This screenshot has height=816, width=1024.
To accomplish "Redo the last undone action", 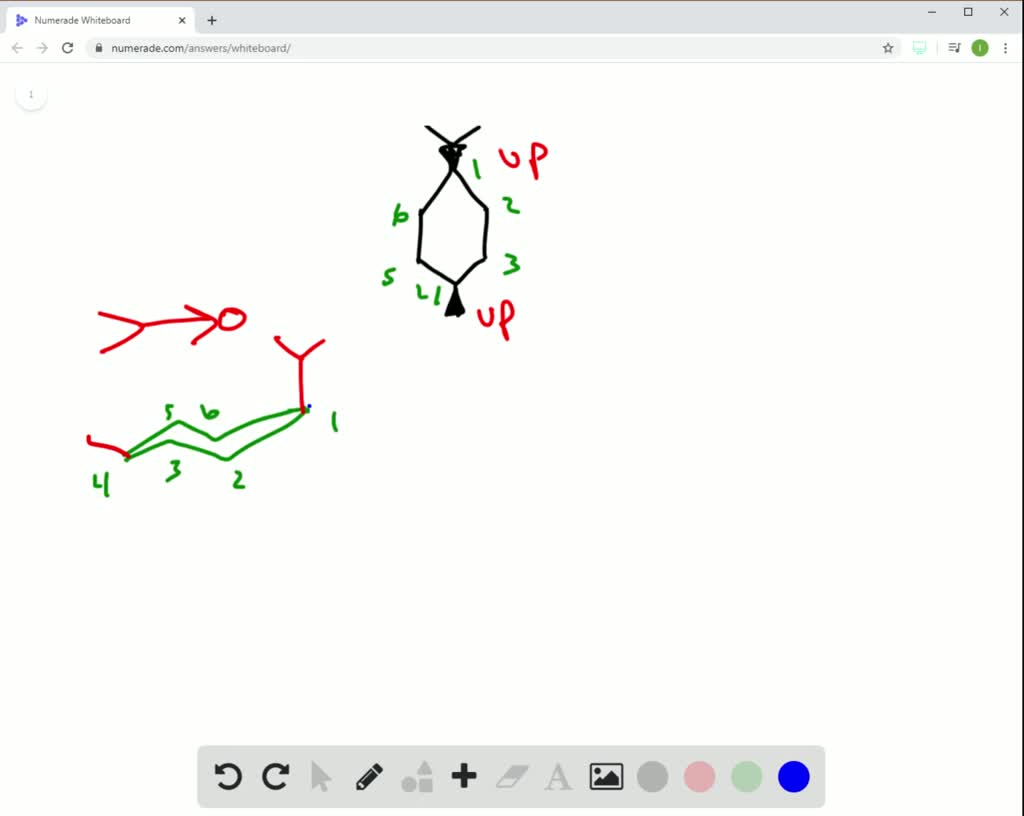I will click(275, 776).
